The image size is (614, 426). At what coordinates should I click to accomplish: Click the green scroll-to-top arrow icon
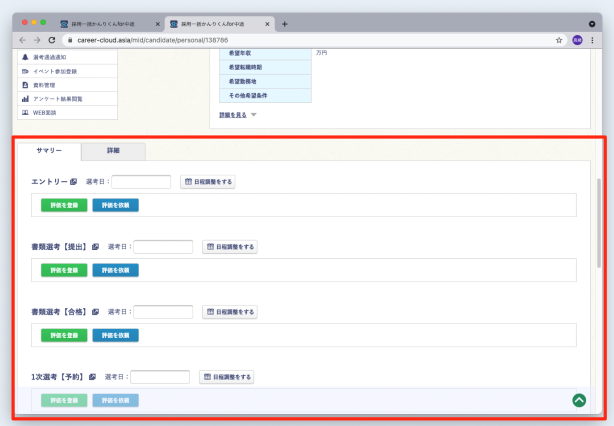[578, 400]
